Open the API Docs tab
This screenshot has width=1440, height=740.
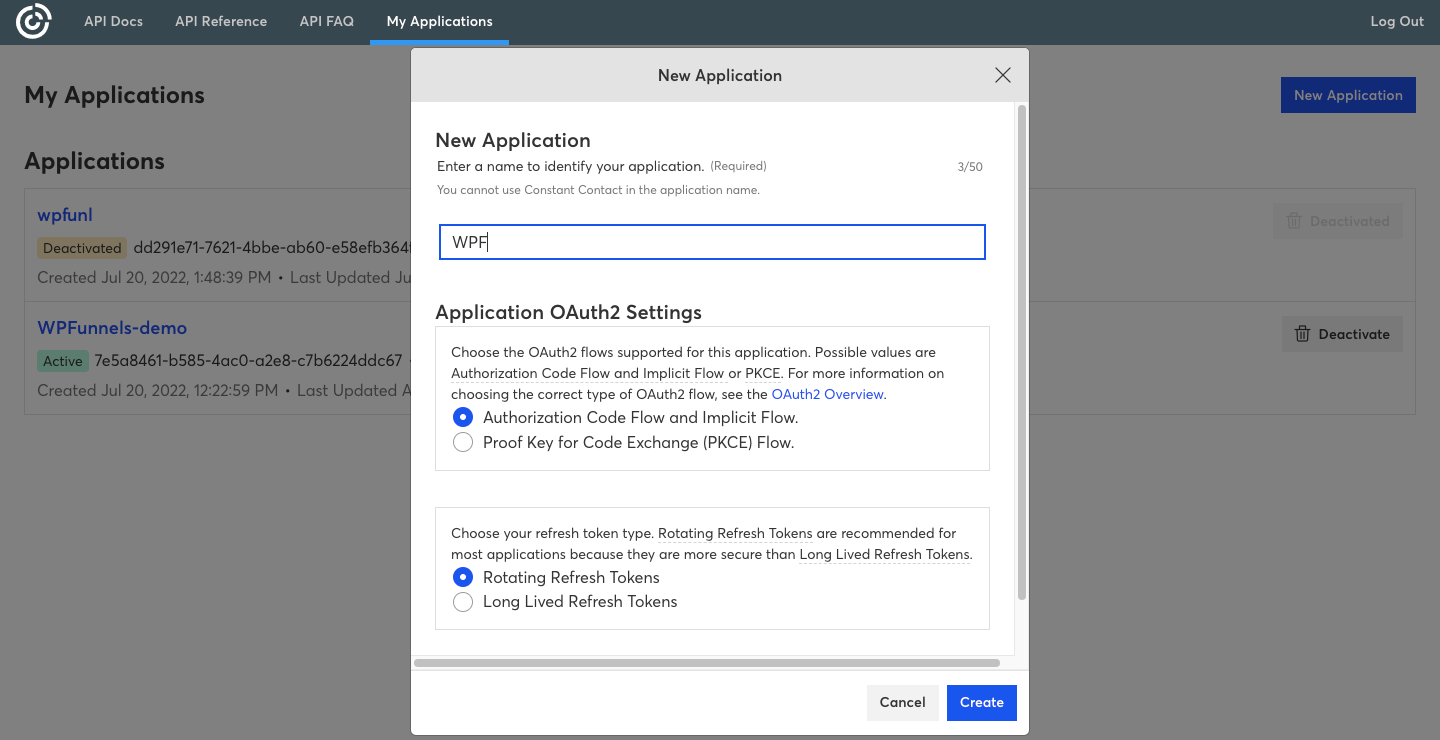coord(113,21)
